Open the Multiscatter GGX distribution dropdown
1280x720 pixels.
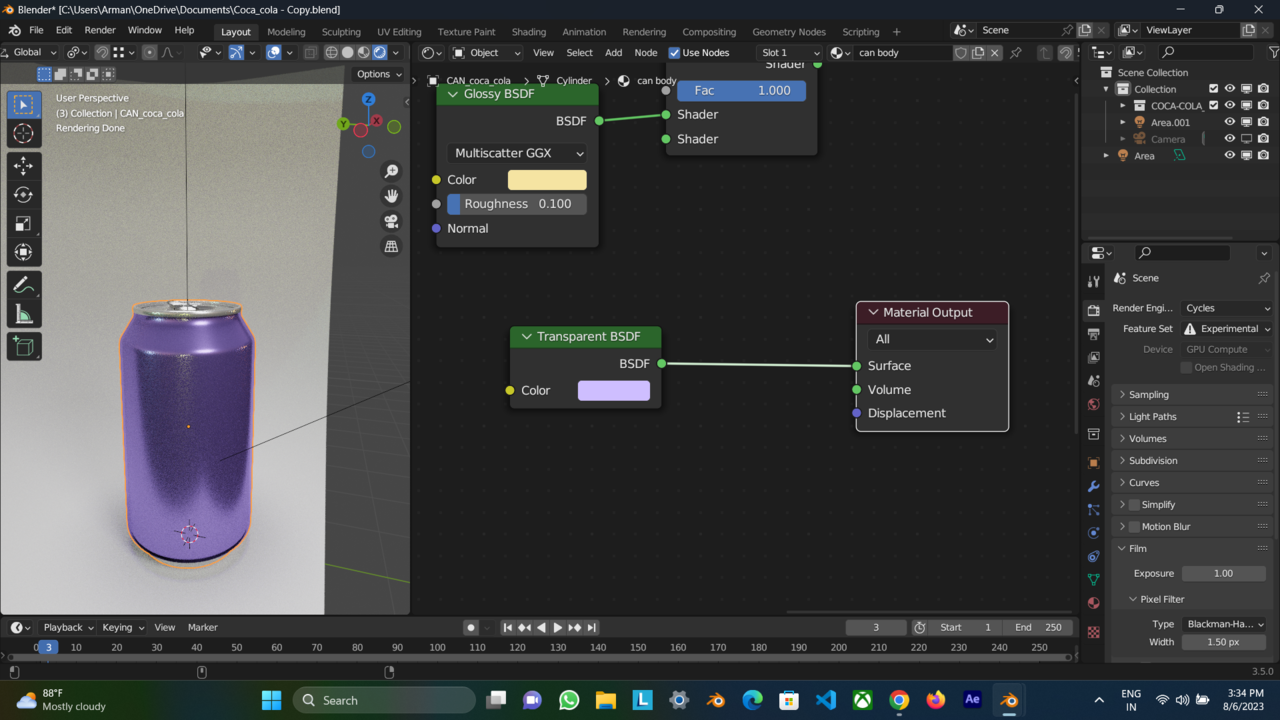pyautogui.click(x=516, y=153)
